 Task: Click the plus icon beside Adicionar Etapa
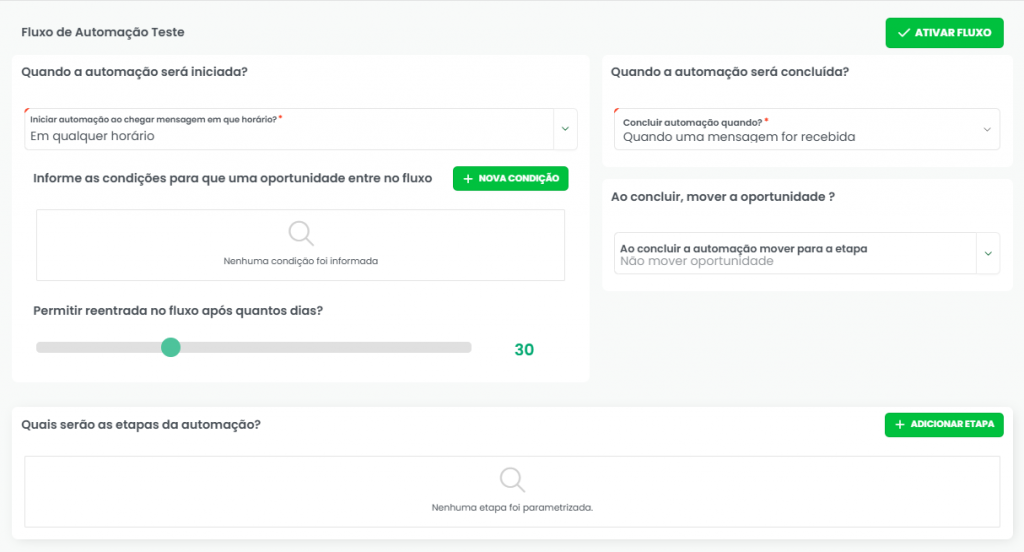tap(900, 425)
